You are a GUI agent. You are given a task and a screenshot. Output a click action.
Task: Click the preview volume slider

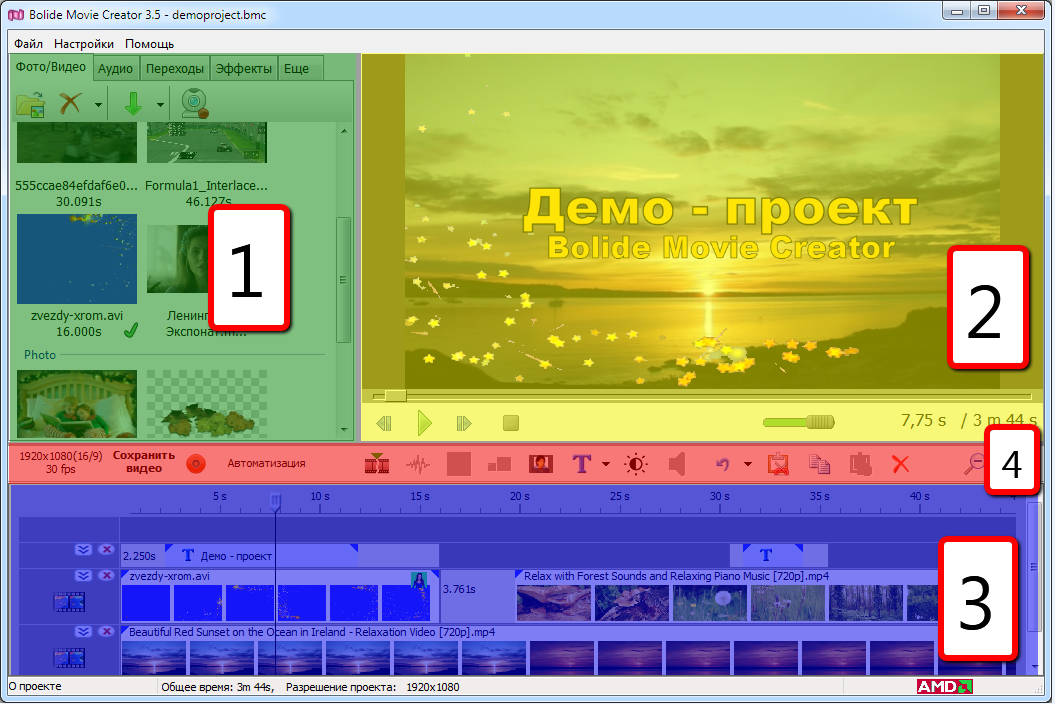(798, 422)
